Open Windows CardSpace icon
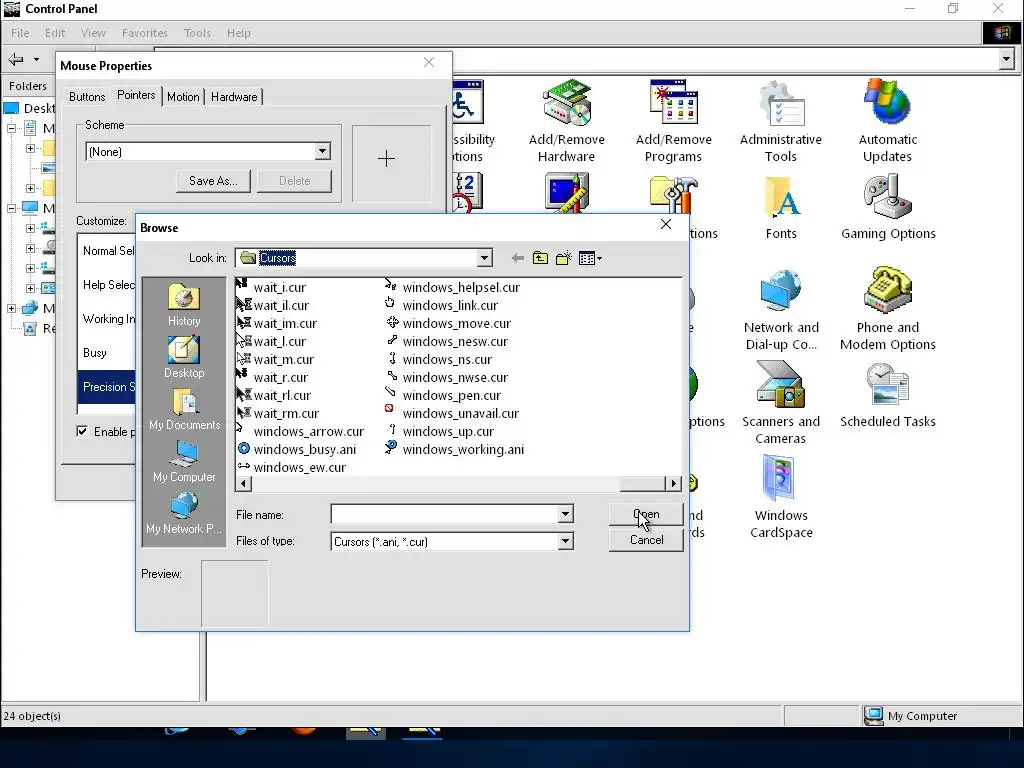This screenshot has height=768, width=1024. pyautogui.click(x=781, y=498)
